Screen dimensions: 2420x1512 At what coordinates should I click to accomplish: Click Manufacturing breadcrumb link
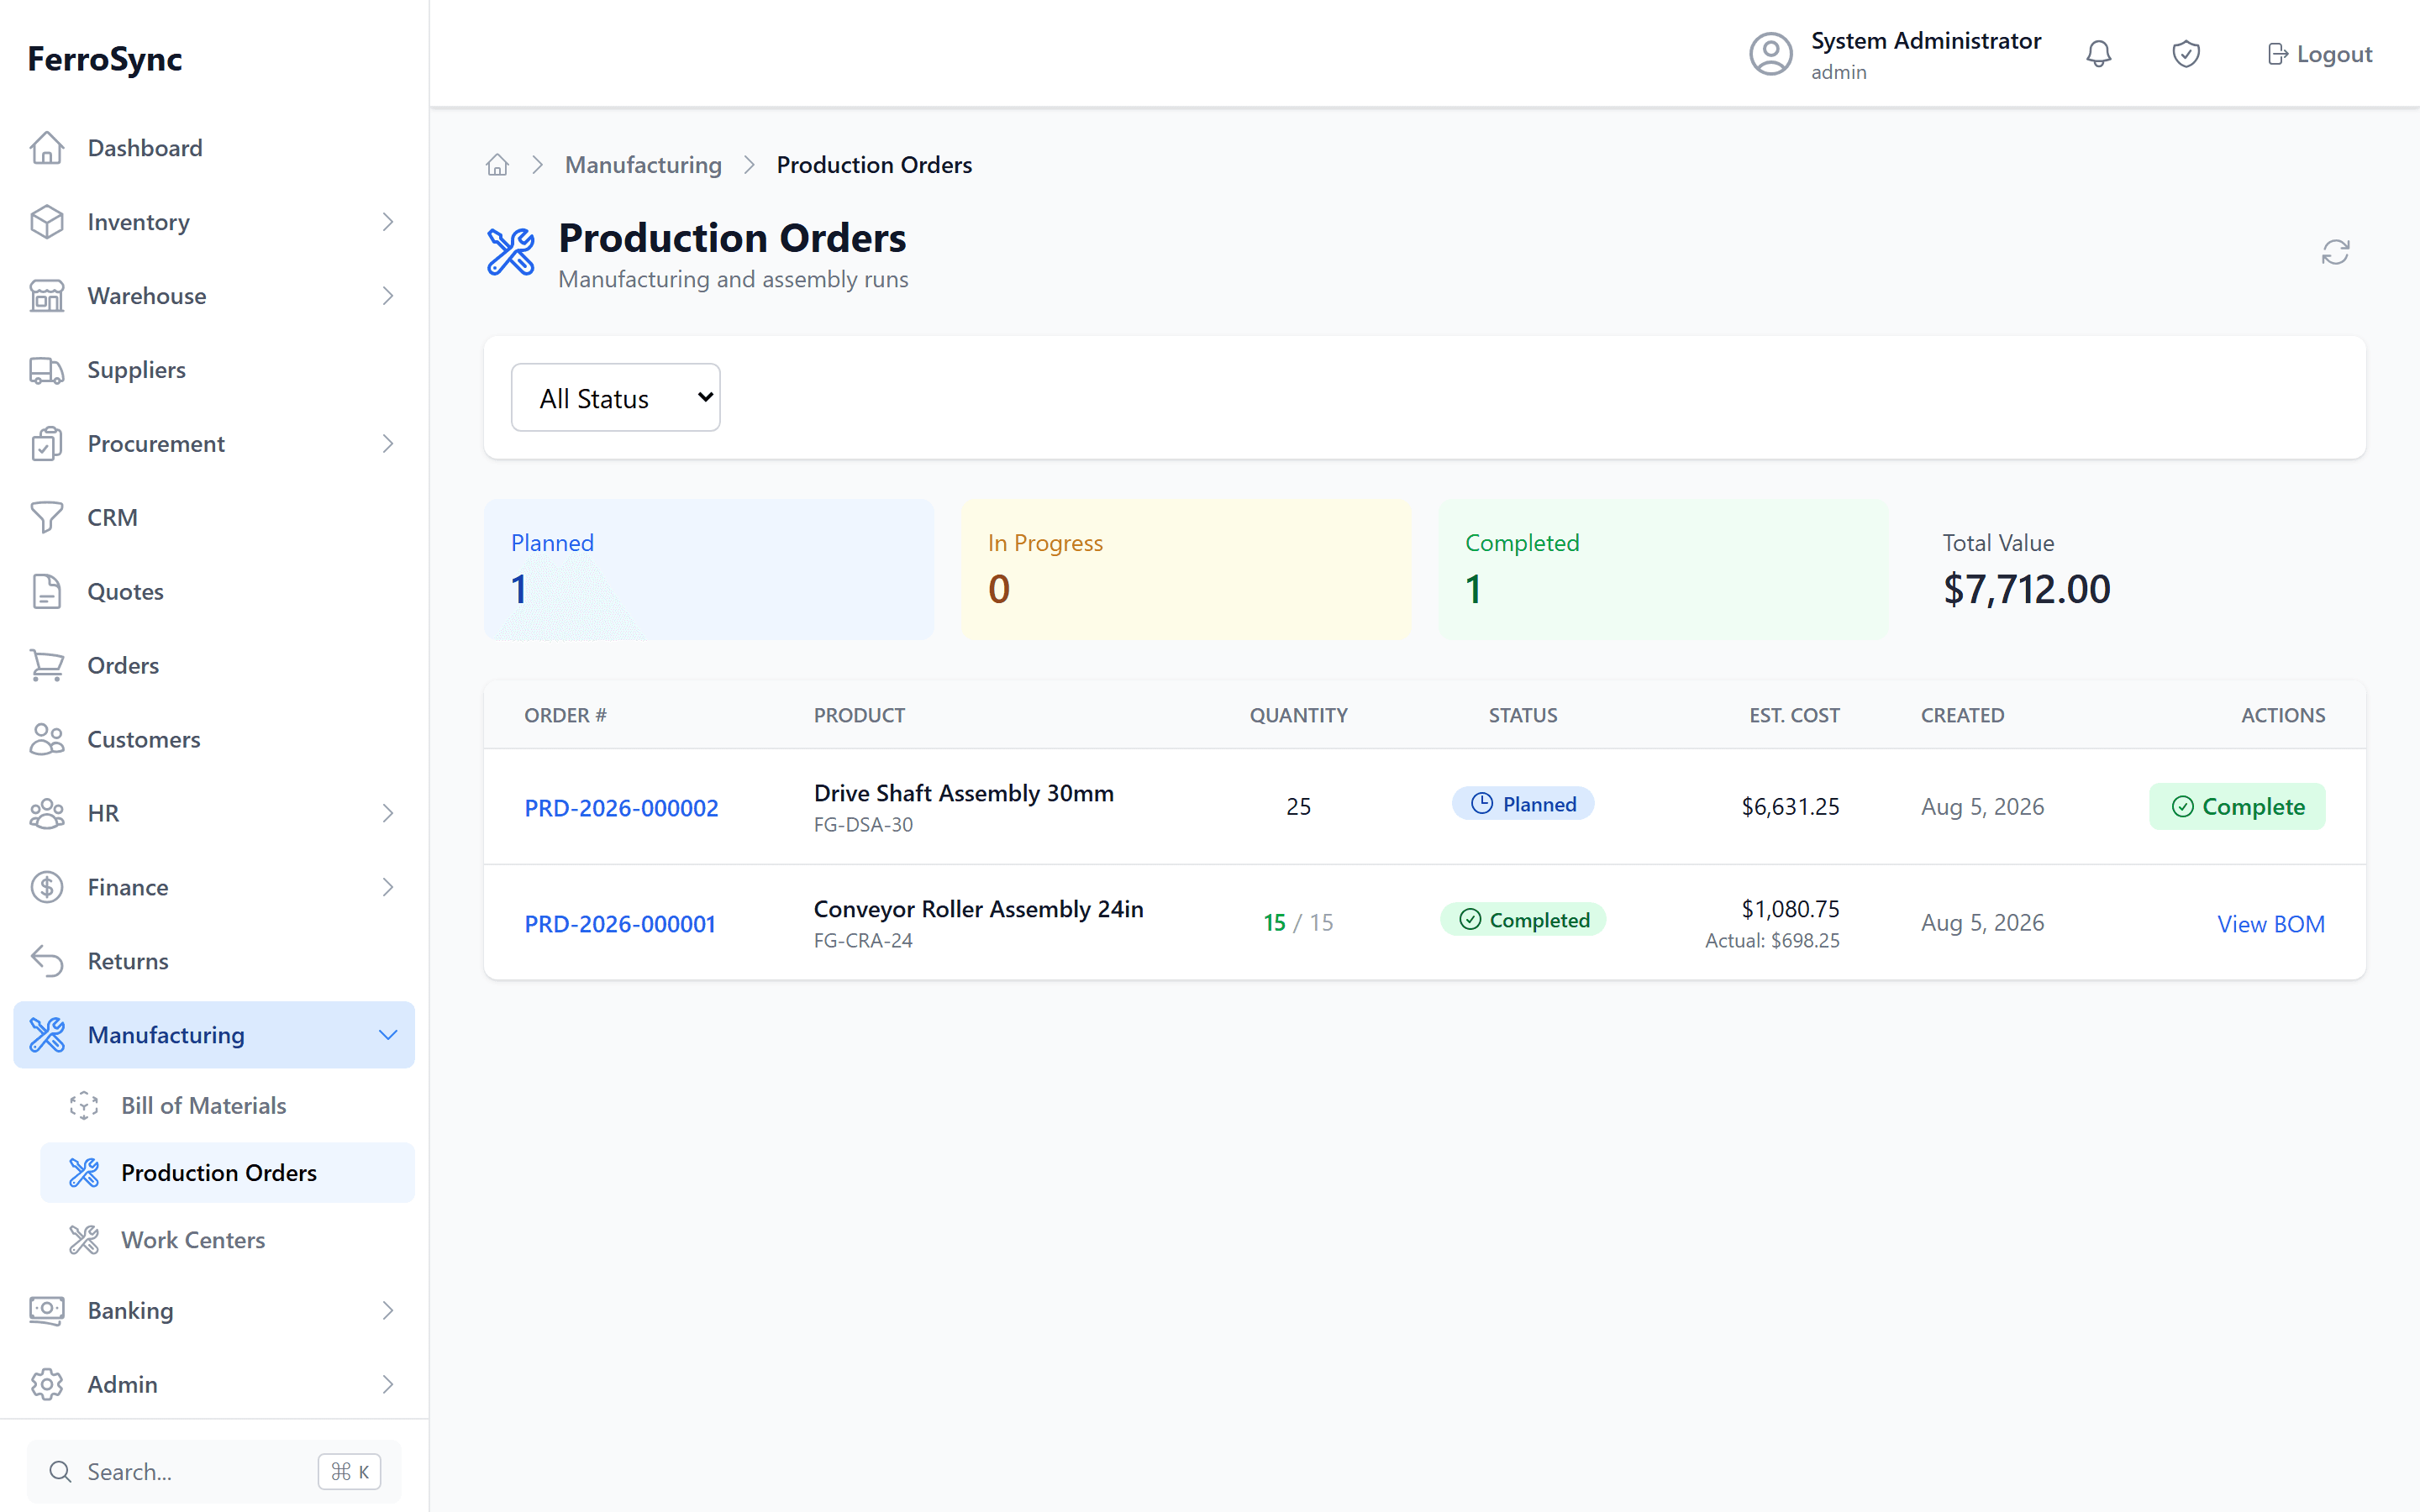[x=643, y=165]
